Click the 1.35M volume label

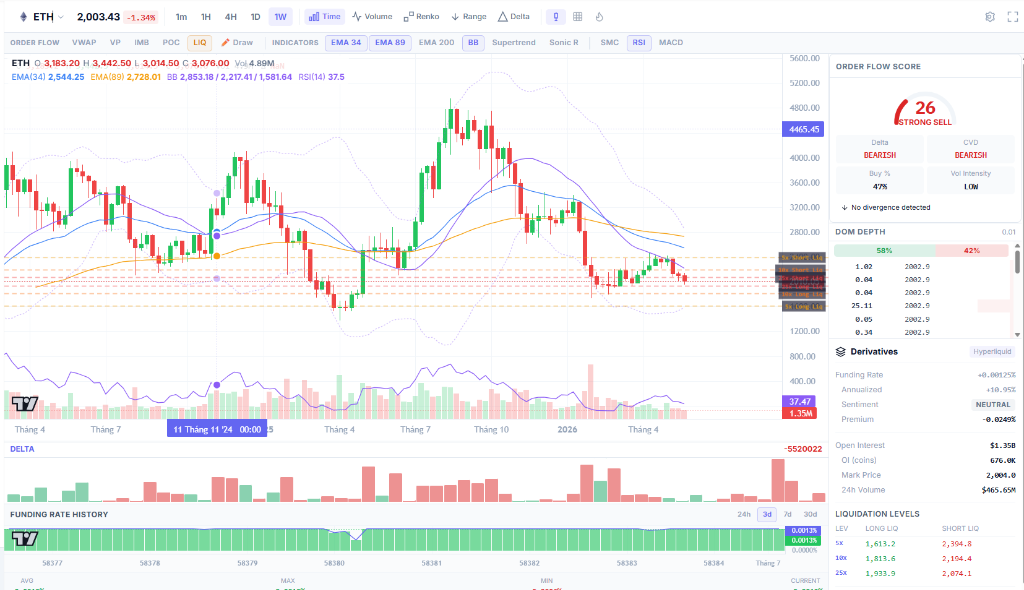[x=799, y=414]
